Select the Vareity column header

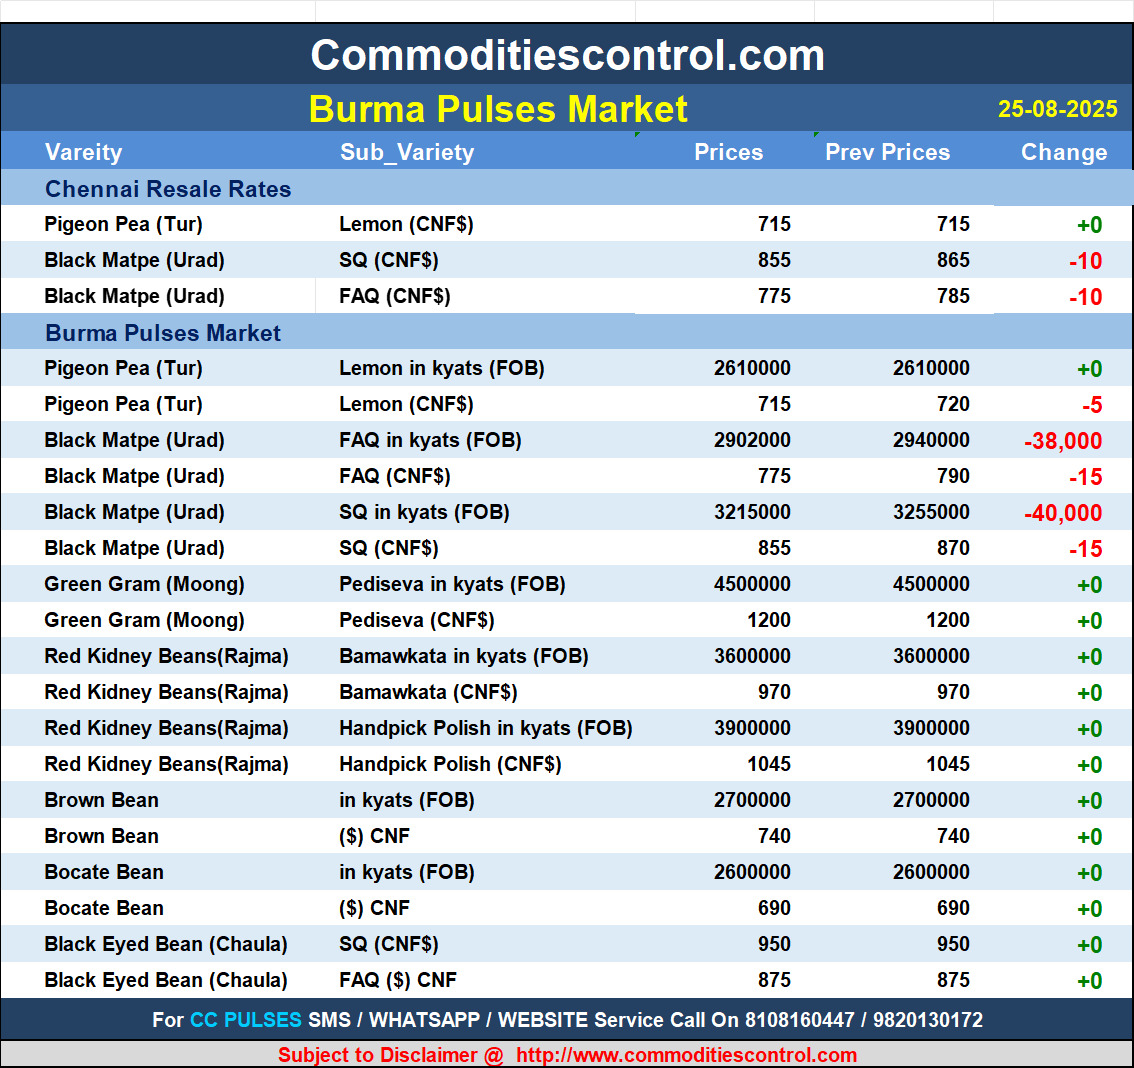point(83,152)
